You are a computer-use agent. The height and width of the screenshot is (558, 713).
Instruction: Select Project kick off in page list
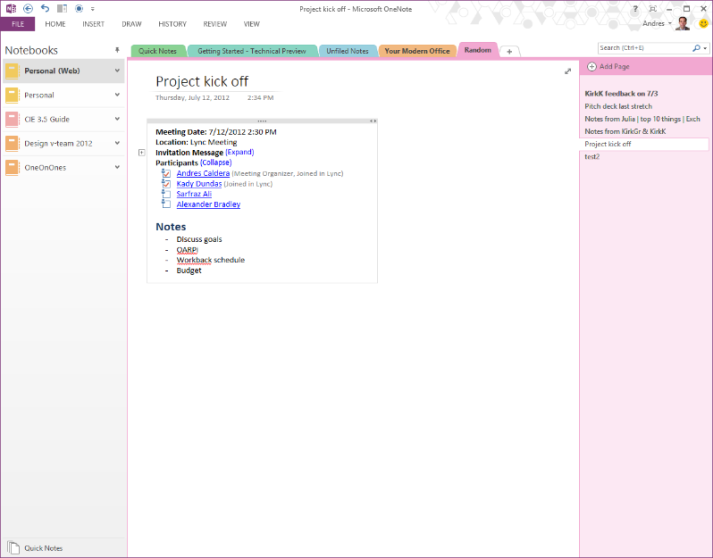644,144
